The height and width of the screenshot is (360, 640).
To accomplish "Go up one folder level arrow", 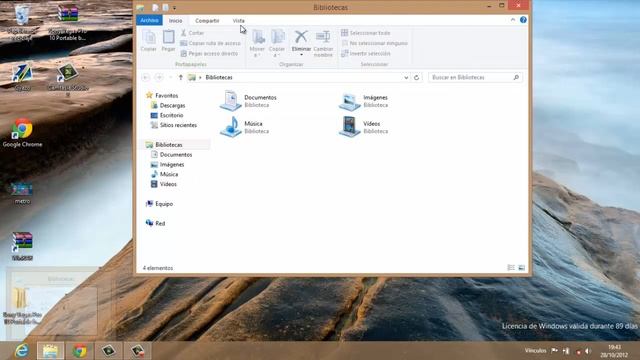I will pos(180,77).
